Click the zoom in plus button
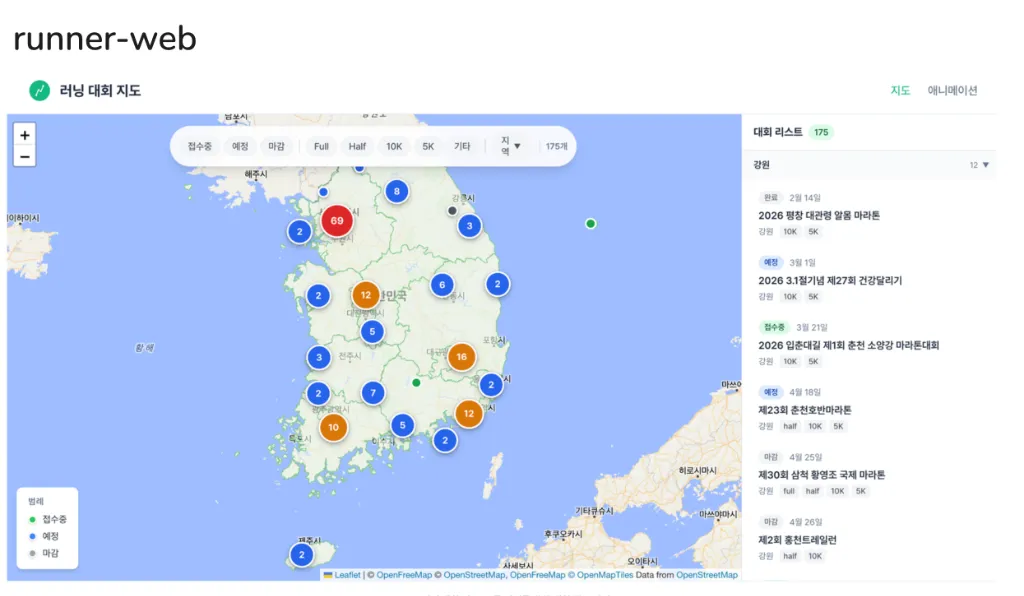The width and height of the screenshot is (1024, 596). 25,135
